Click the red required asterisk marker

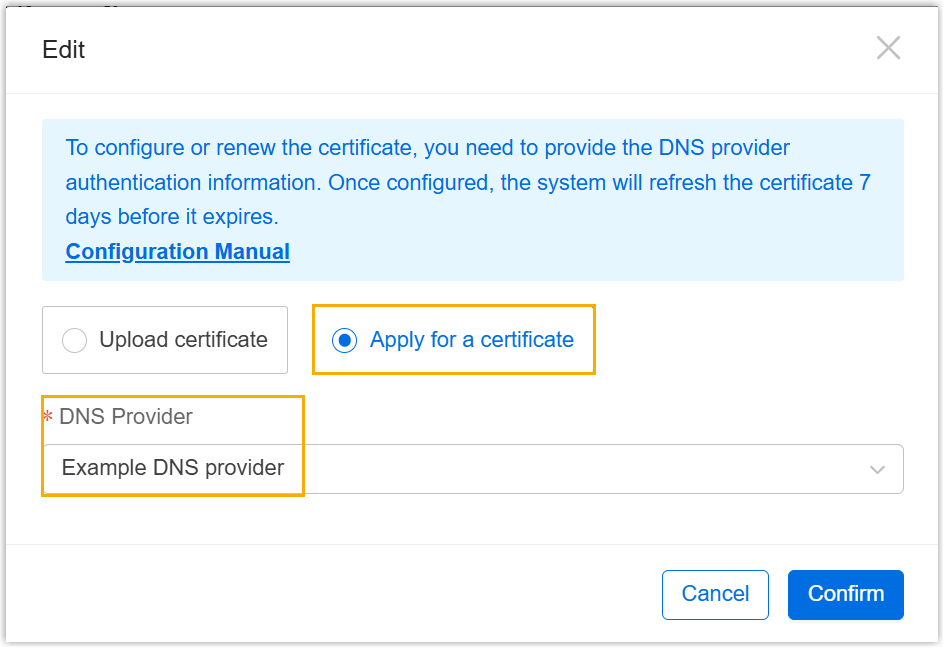tap(48, 418)
